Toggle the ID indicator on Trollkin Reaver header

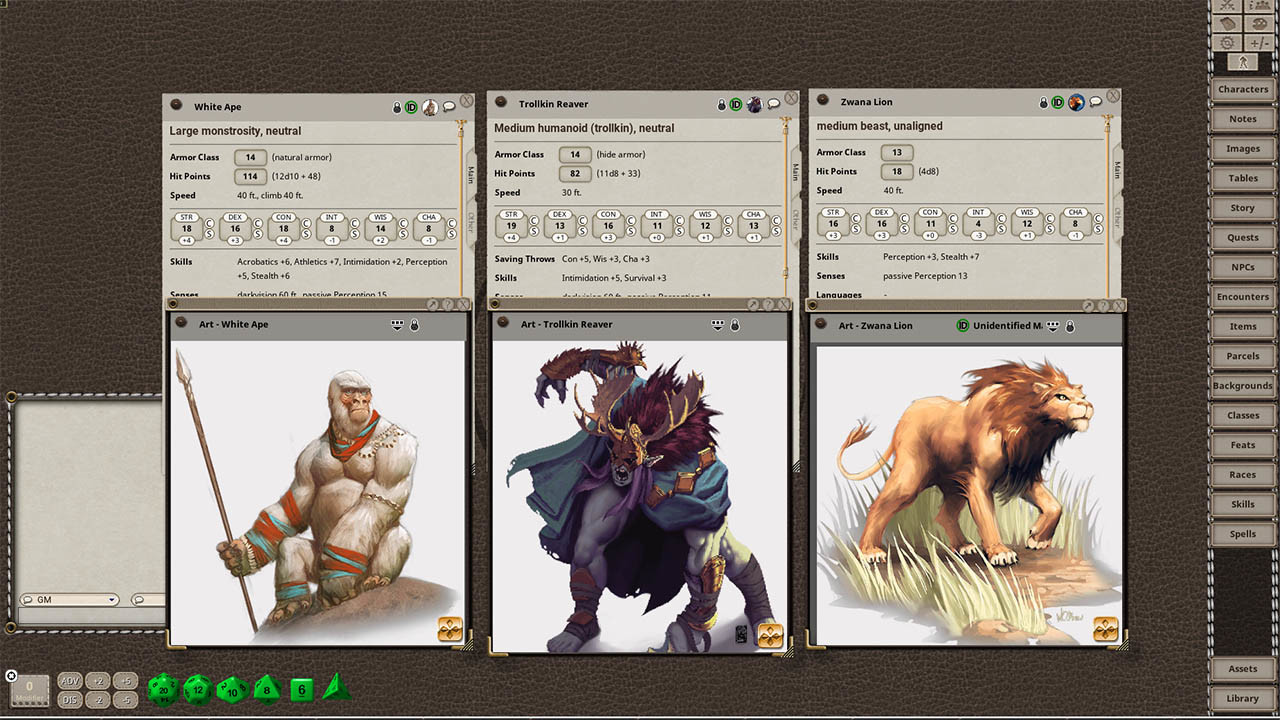pos(737,103)
